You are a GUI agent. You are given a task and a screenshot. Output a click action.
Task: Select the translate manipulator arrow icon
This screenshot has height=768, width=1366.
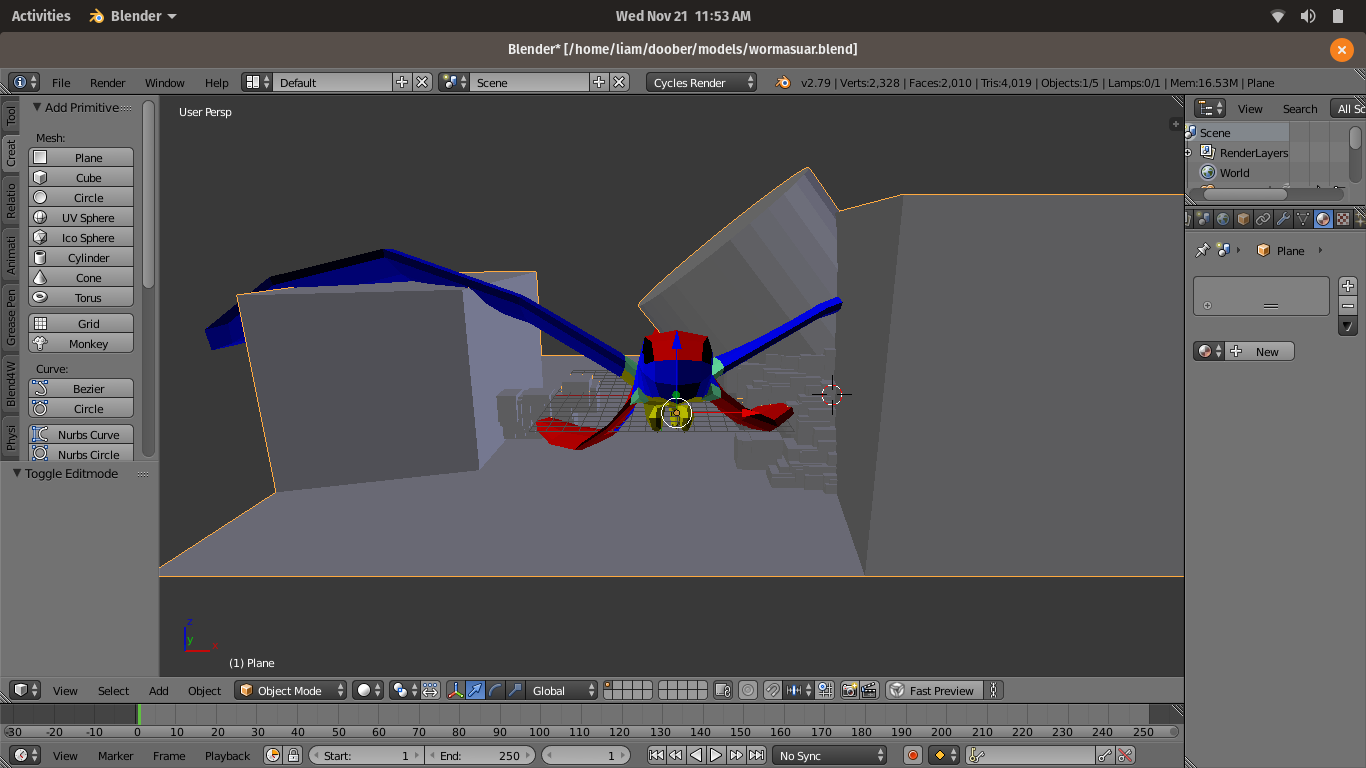(x=475, y=690)
